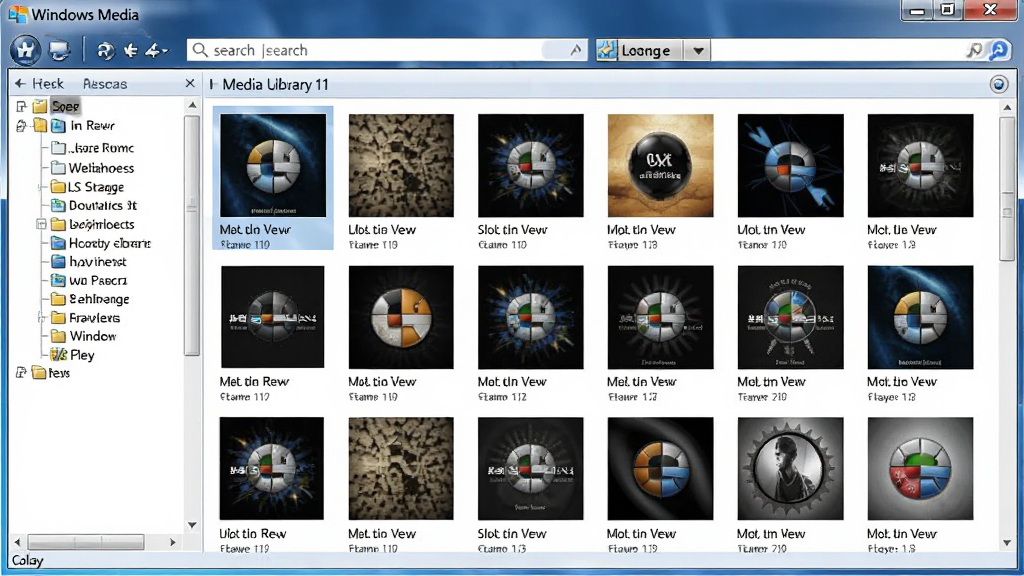Image resolution: width=1024 pixels, height=576 pixels.
Task: Expand the LS Stagge folder node
Action: point(41,187)
